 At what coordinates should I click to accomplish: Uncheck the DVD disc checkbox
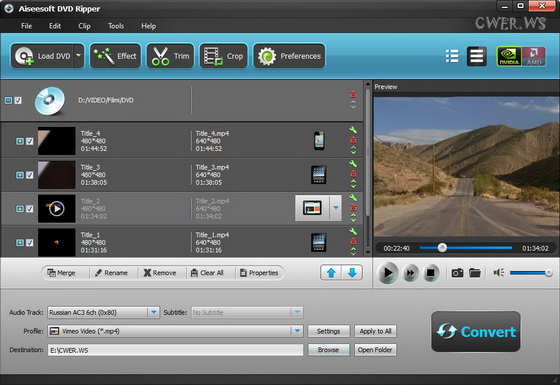(18, 101)
